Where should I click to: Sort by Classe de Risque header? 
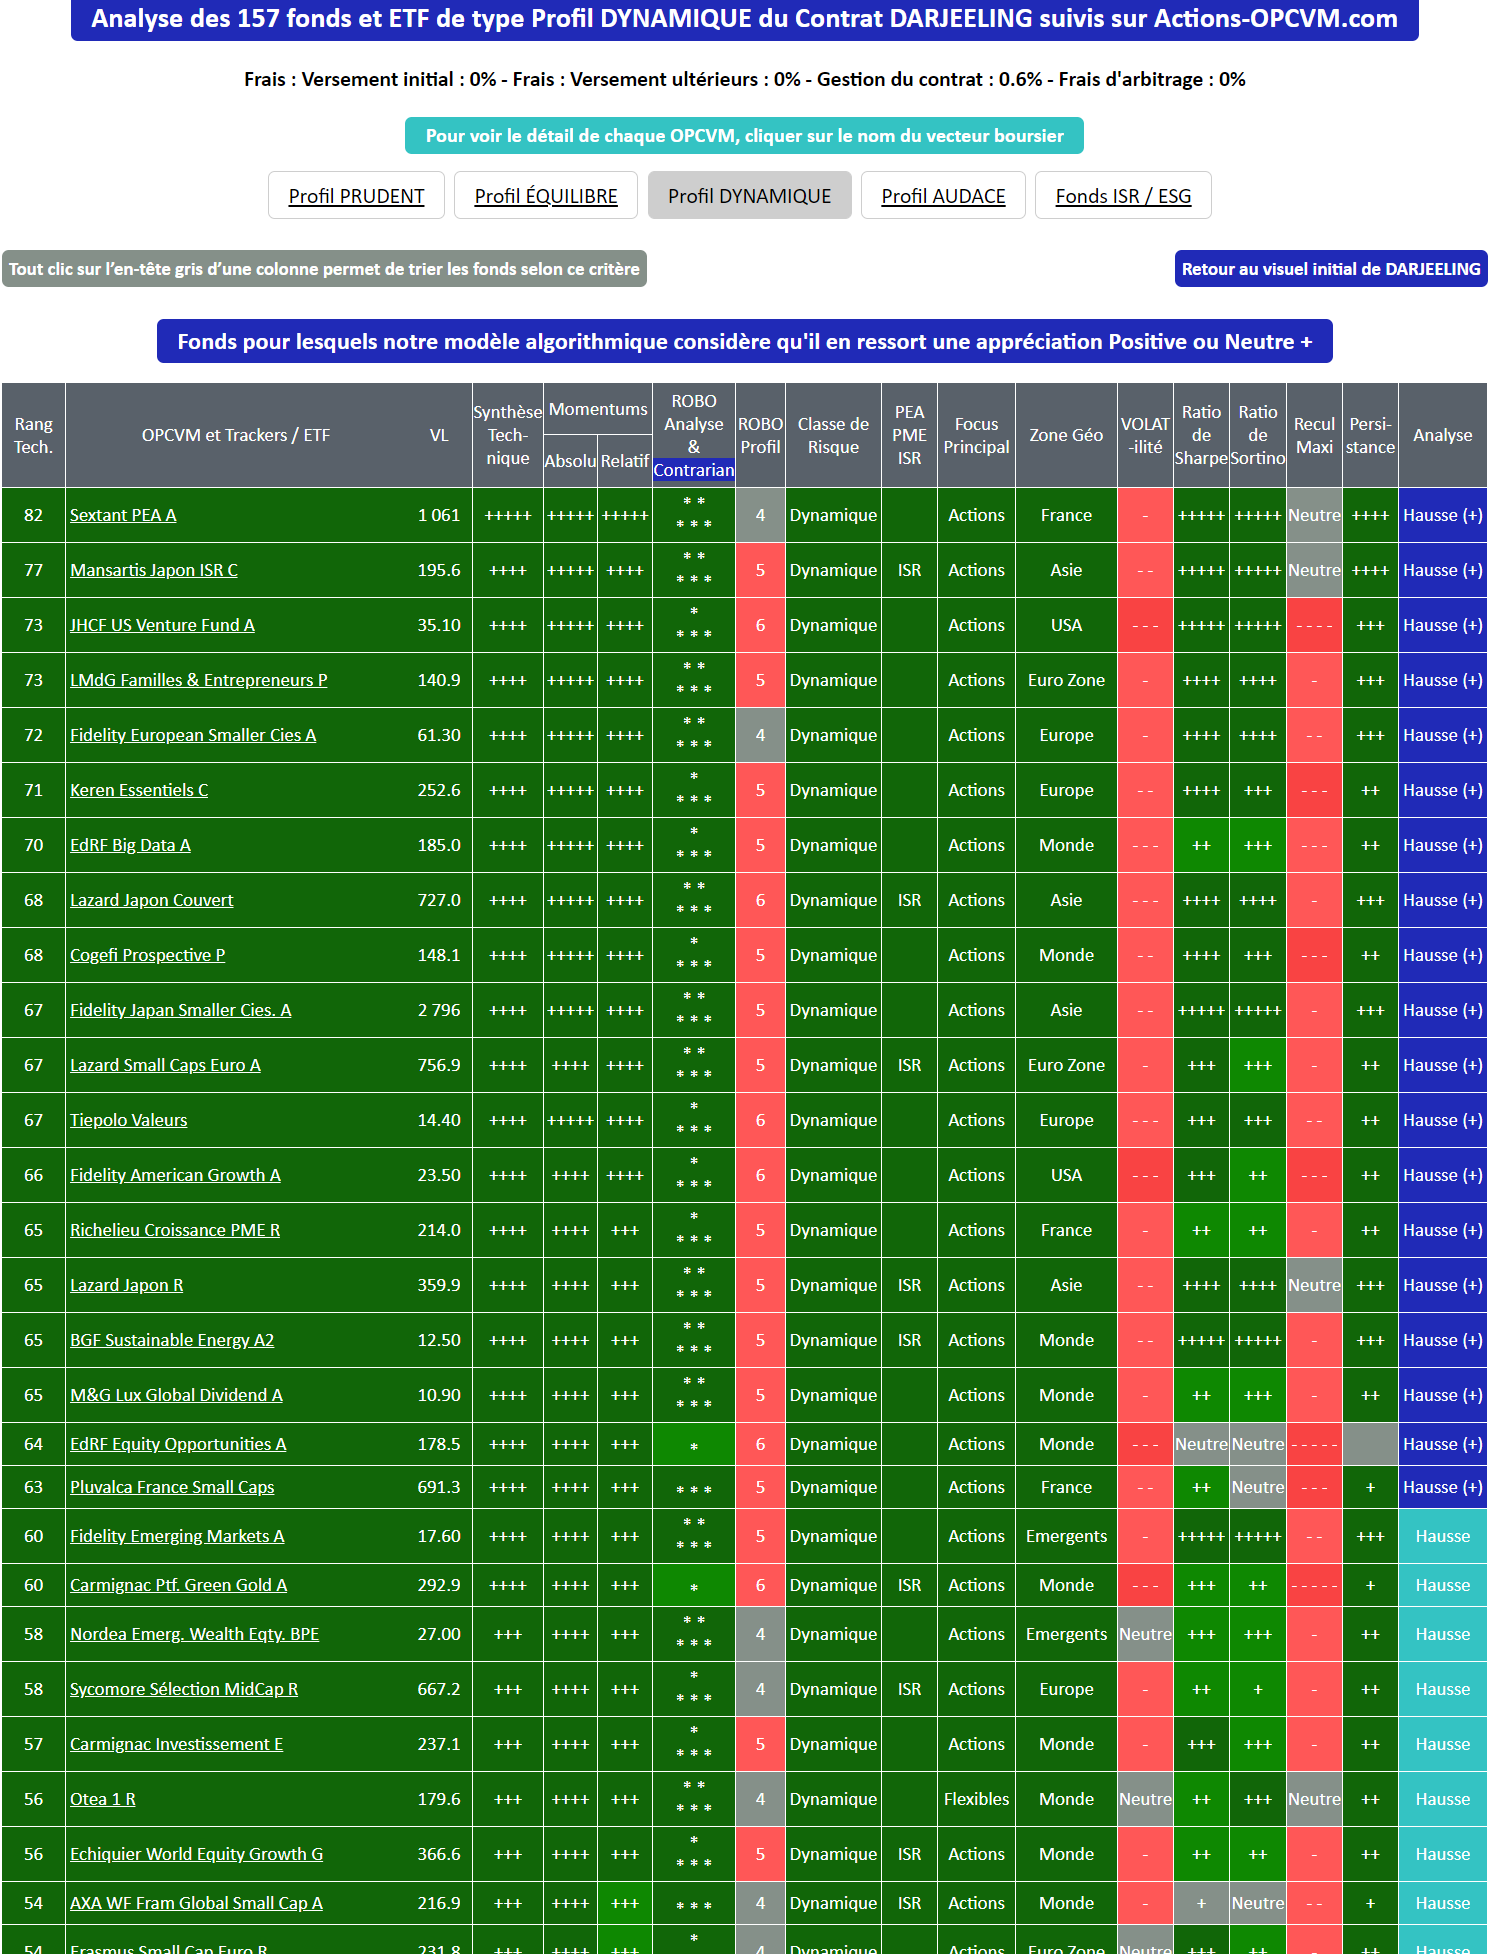[833, 435]
